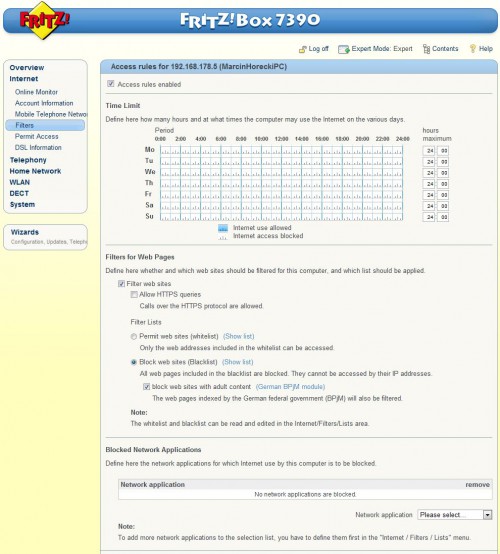Enable Allow HTTPS queries checkbox
500x554 pixels.
(134, 294)
